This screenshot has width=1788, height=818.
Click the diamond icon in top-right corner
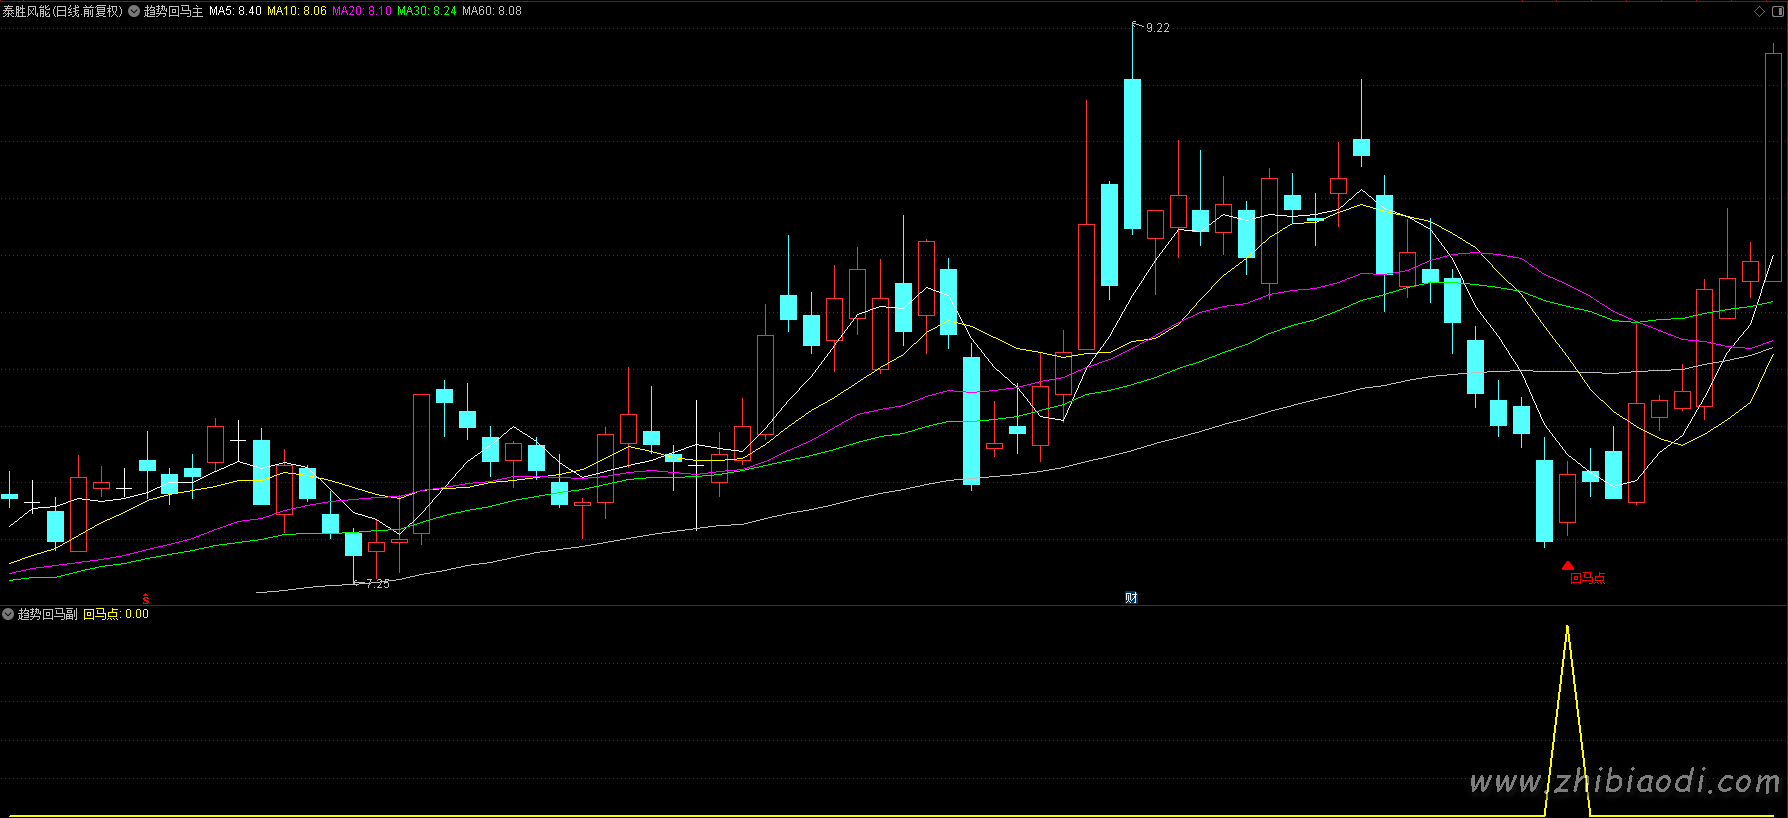[x=1759, y=12]
